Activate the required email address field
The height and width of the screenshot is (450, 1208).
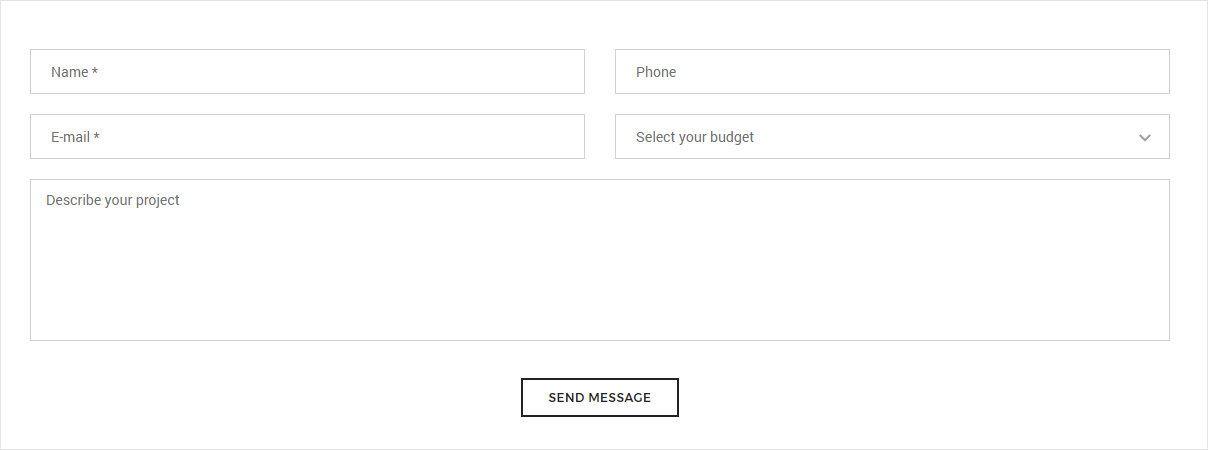pos(307,137)
